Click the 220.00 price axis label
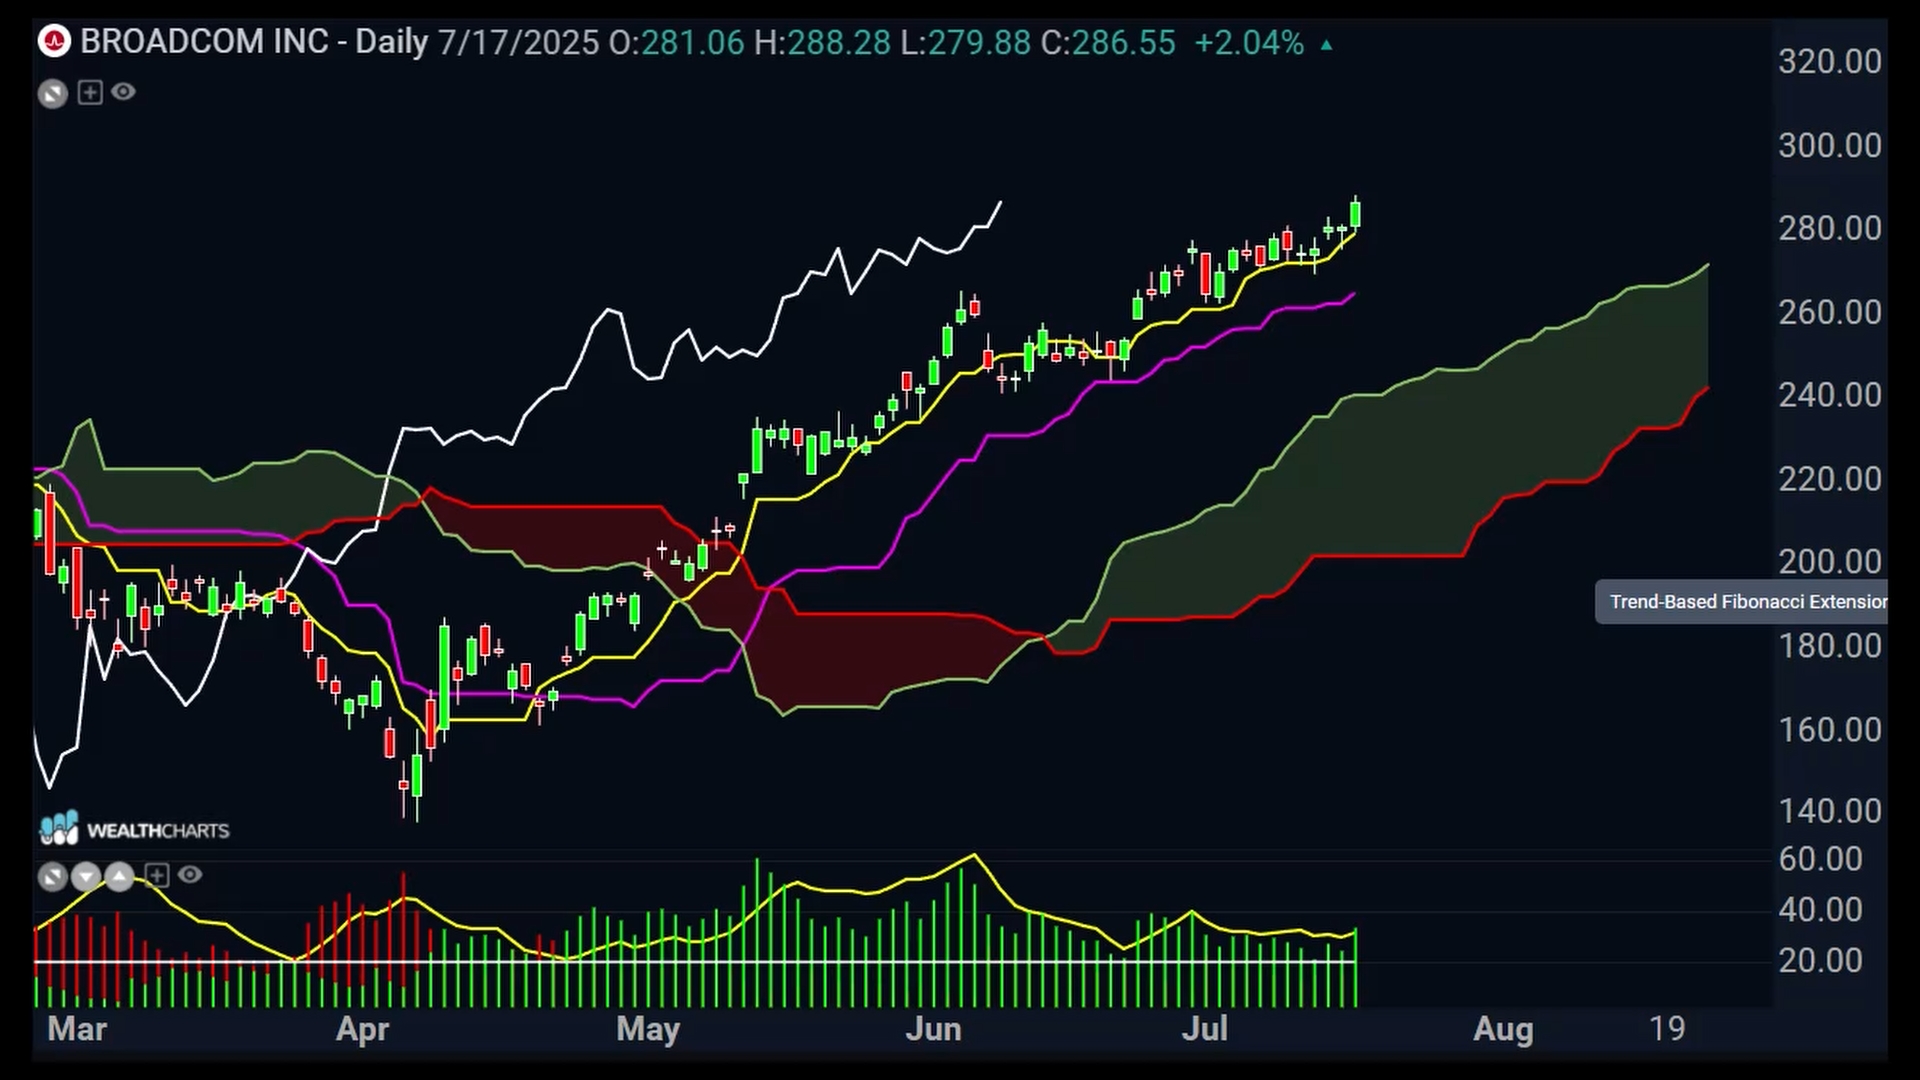The height and width of the screenshot is (1080, 1920). (1830, 480)
